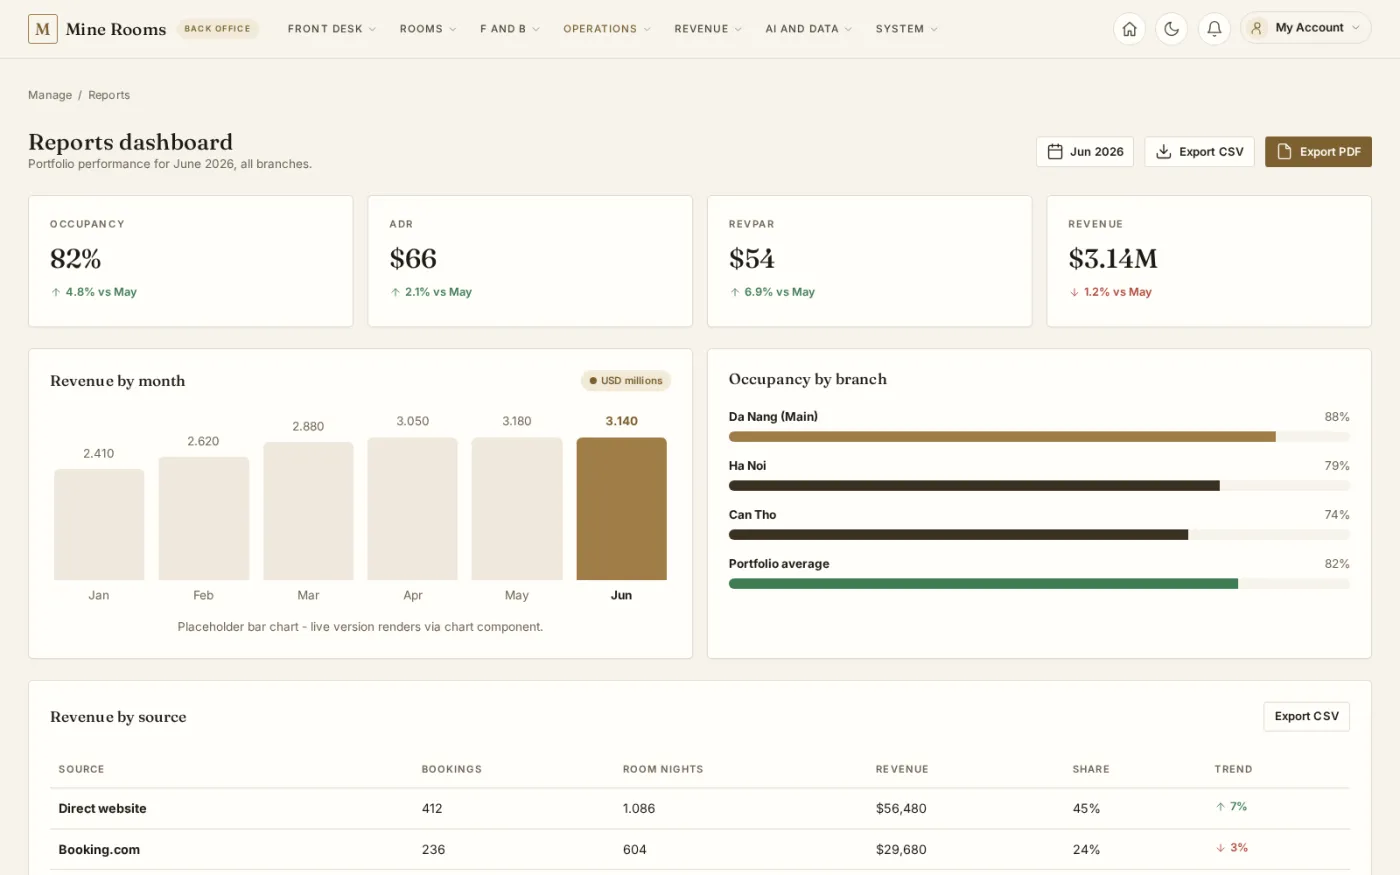Expand System menu chevron
Image resolution: width=1400 pixels, height=875 pixels.
coord(934,29)
